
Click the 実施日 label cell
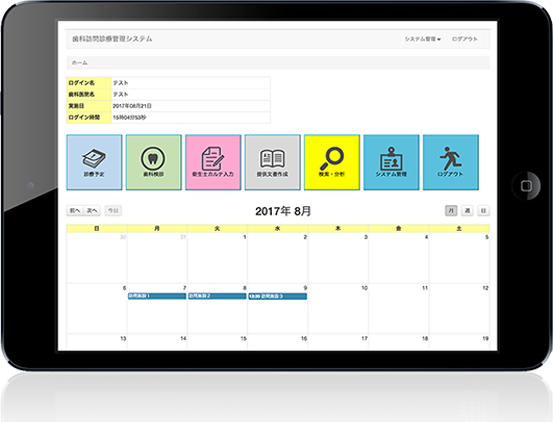click(89, 106)
